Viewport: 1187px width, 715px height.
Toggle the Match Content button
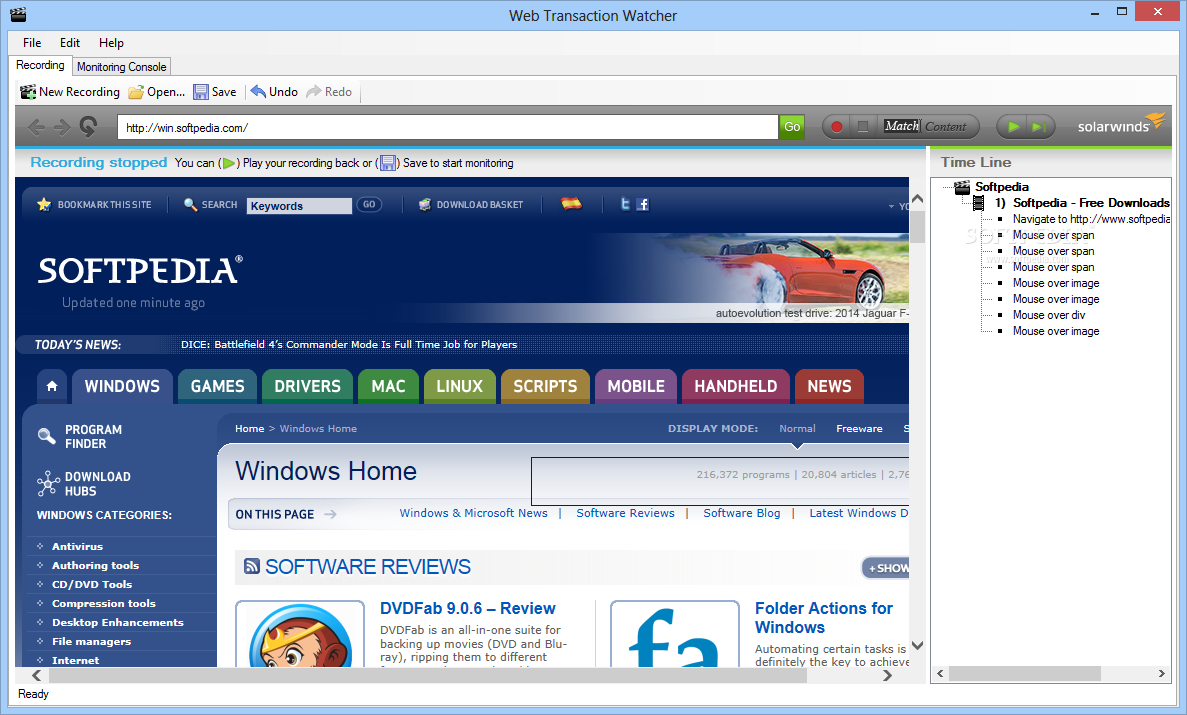925,126
